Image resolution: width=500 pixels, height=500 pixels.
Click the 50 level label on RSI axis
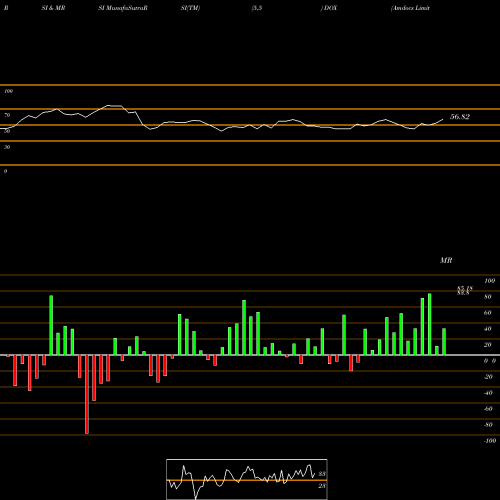point(7,131)
